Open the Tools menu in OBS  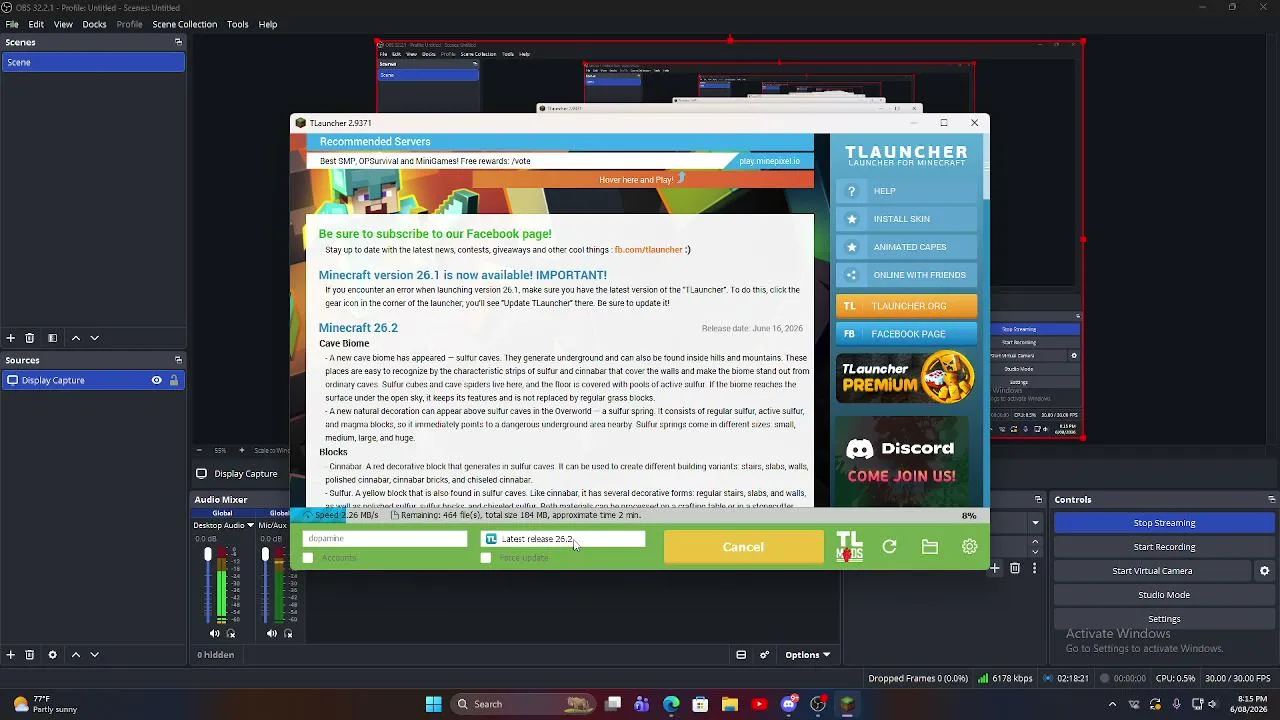(237, 24)
